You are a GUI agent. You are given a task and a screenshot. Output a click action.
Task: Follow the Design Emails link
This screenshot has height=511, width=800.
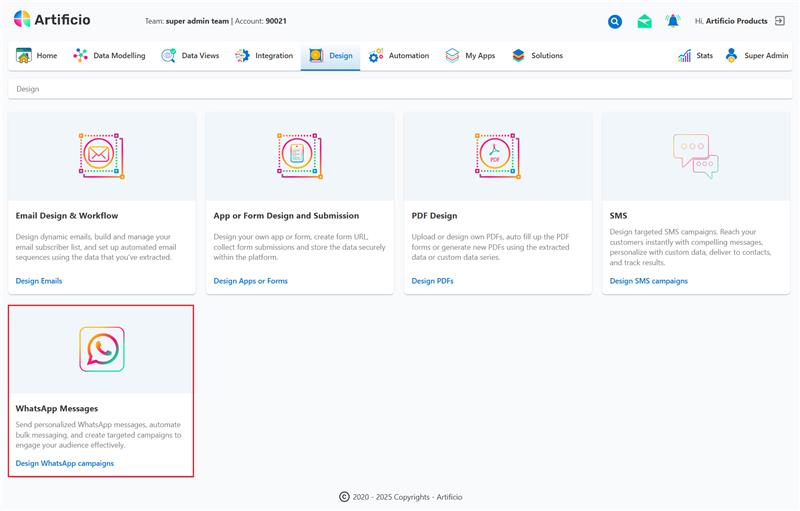coord(39,281)
